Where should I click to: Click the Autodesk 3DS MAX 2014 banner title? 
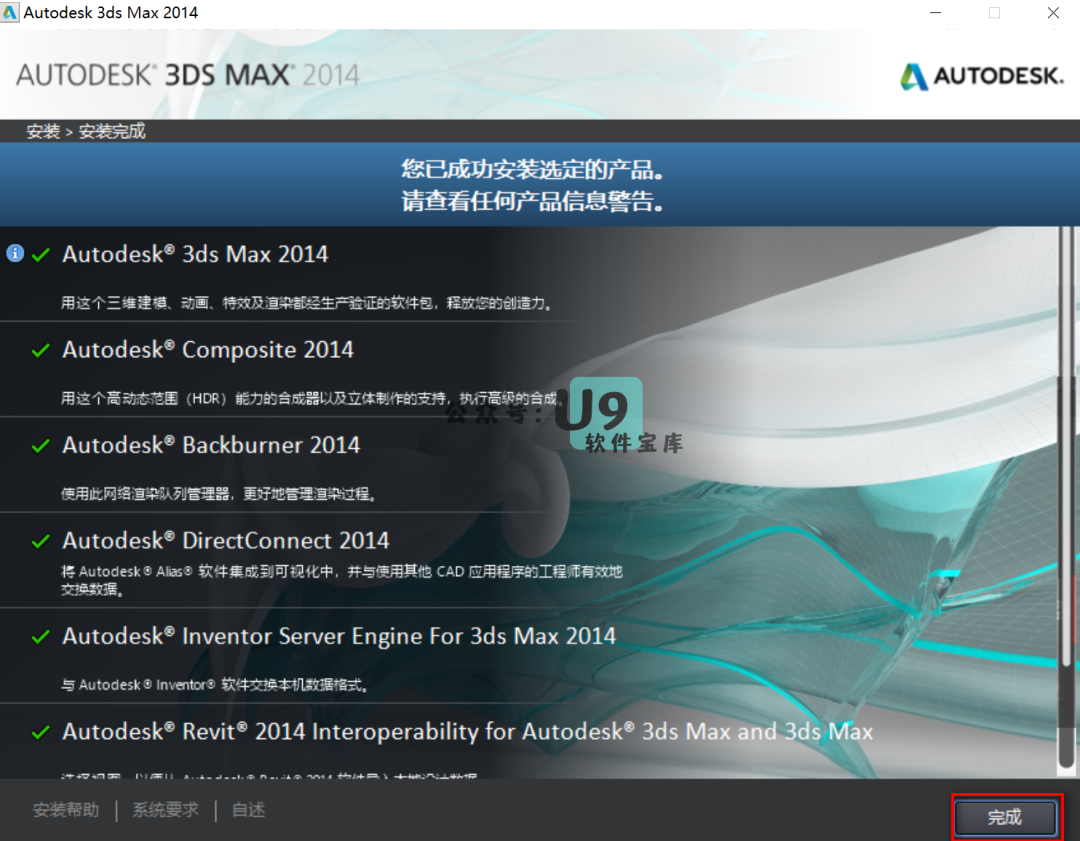coord(187,76)
